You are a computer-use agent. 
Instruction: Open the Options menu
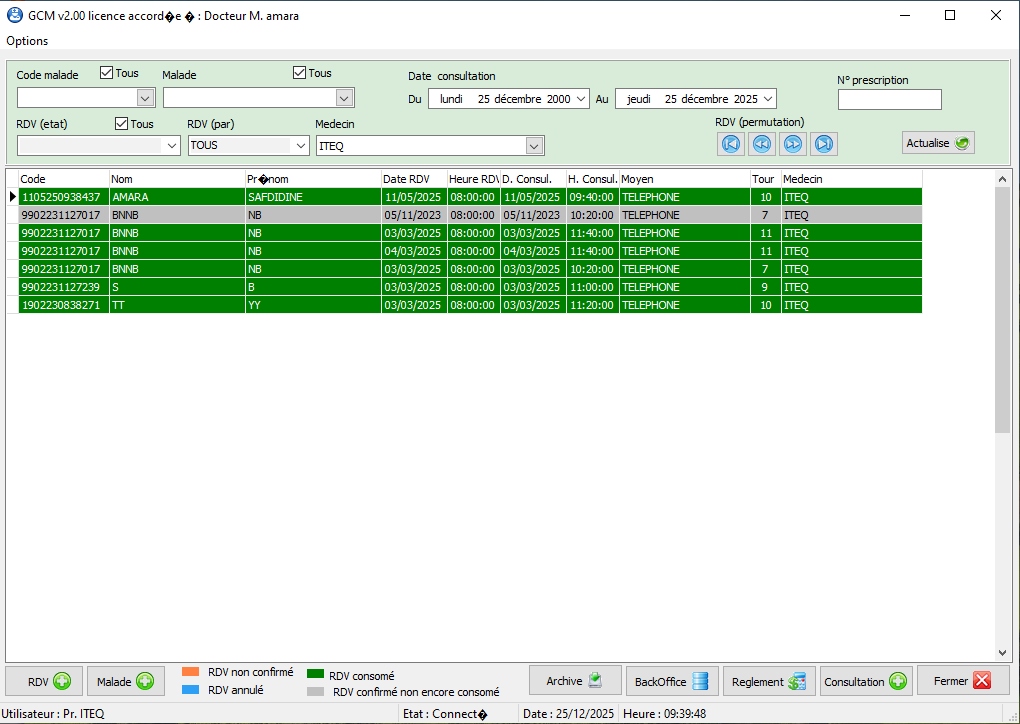(x=27, y=41)
